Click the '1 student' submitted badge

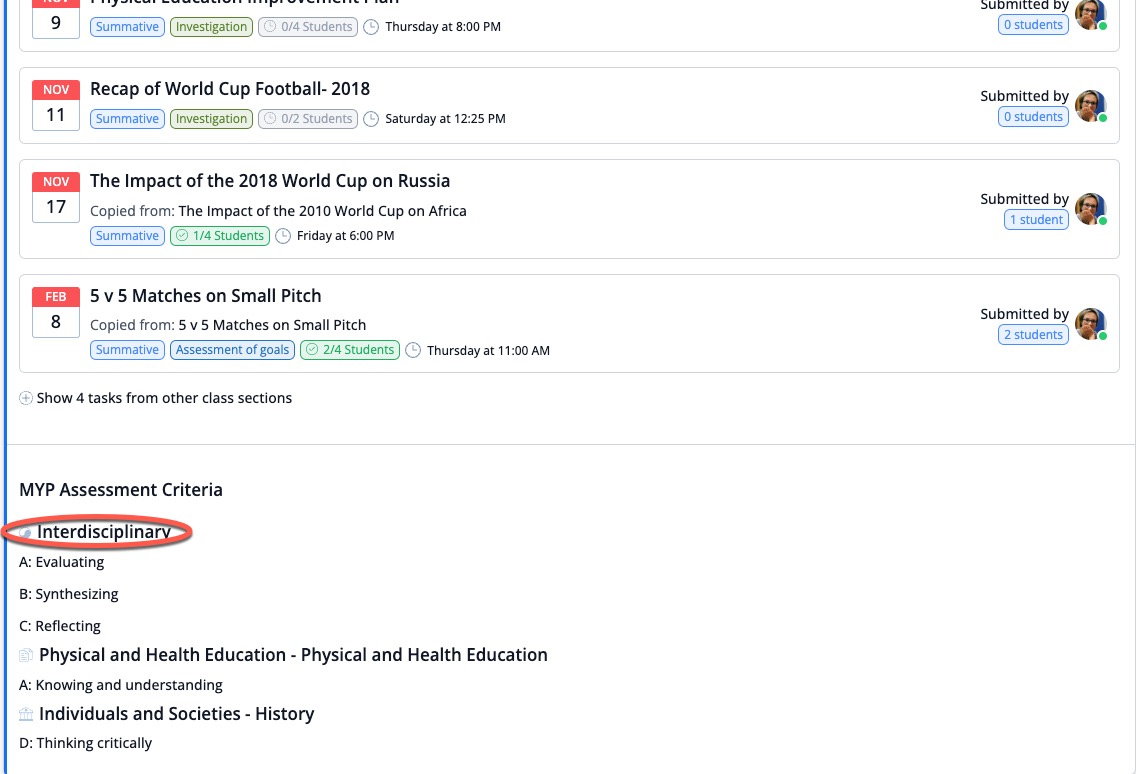[1036, 220]
